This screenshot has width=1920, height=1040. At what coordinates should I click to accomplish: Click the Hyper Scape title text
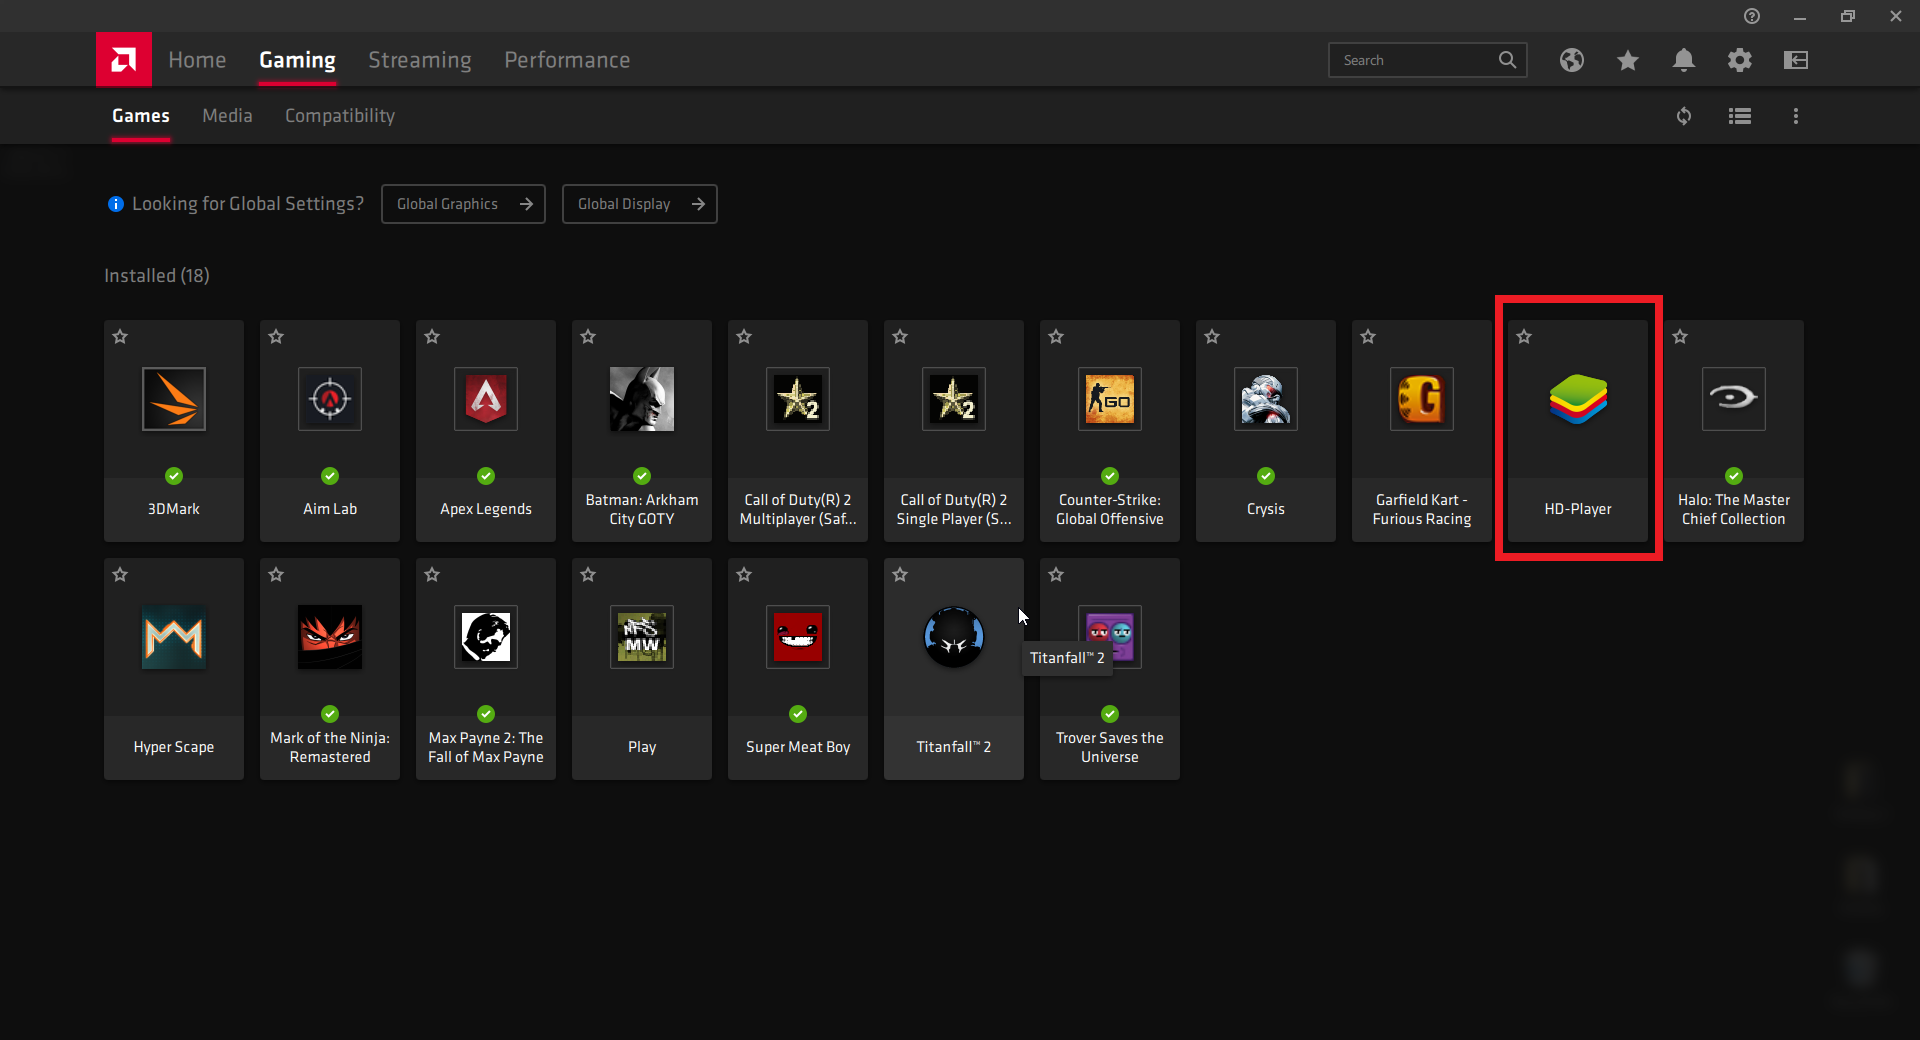(x=174, y=747)
